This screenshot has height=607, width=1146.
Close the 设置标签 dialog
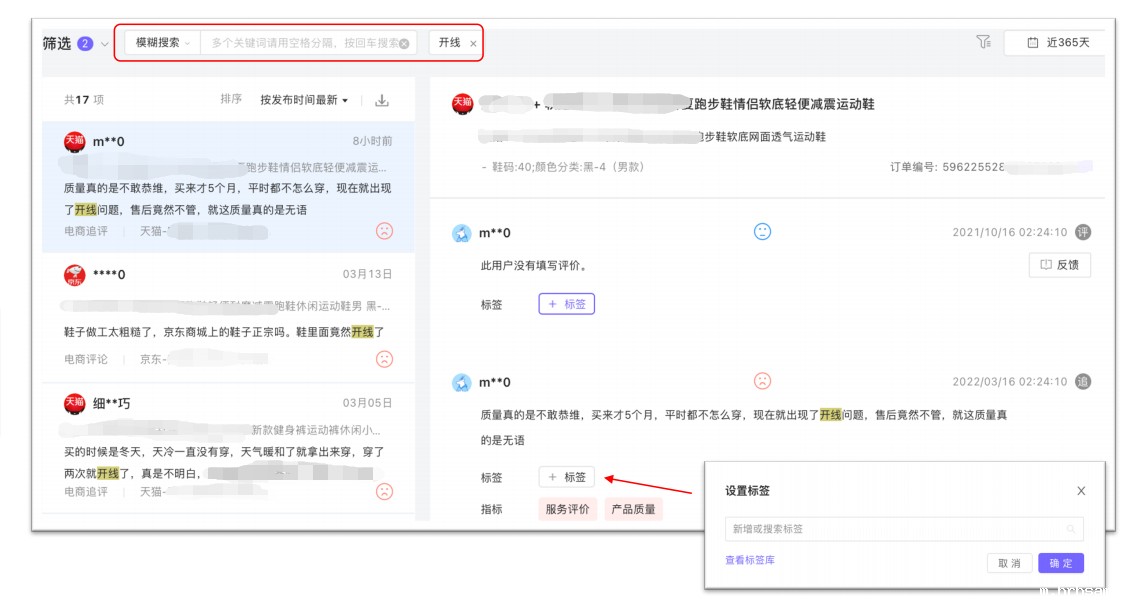pyautogui.click(x=1081, y=491)
